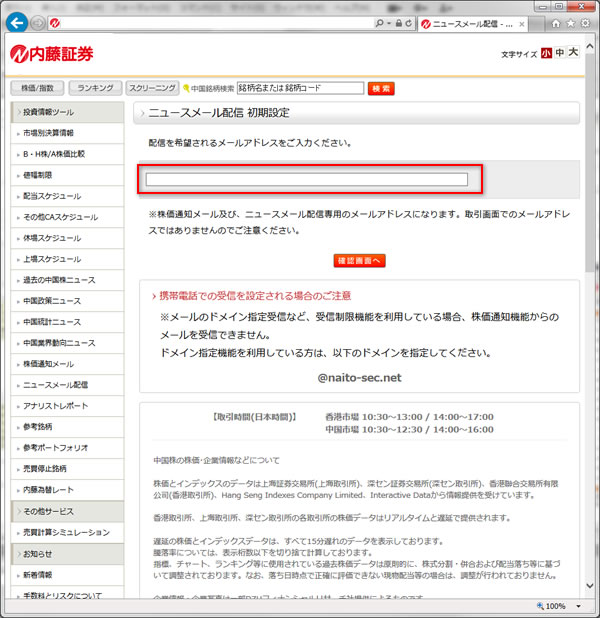The width and height of the screenshot is (600, 618).
Task: Open 中国政策ニュース sidebar link
Action: click(x=67, y=301)
